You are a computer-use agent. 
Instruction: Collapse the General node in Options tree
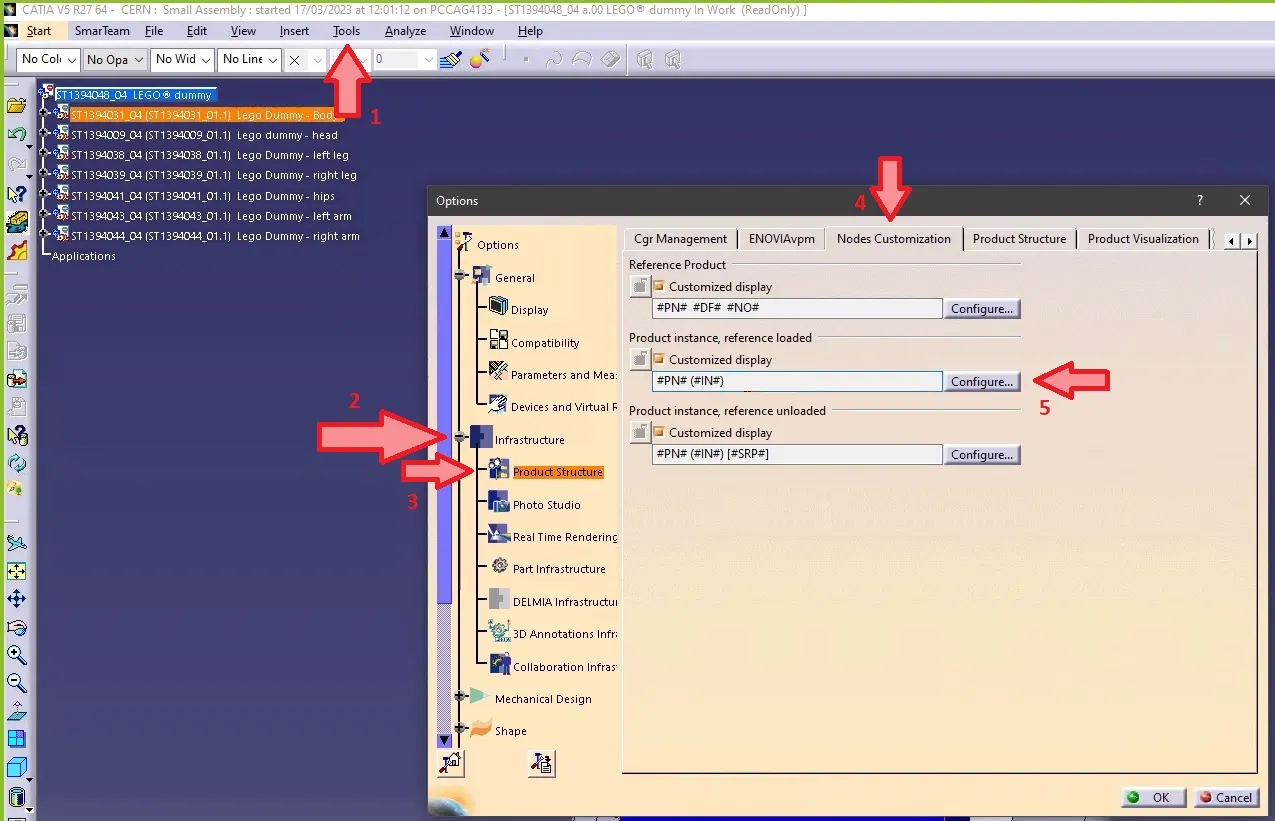[x=462, y=276]
